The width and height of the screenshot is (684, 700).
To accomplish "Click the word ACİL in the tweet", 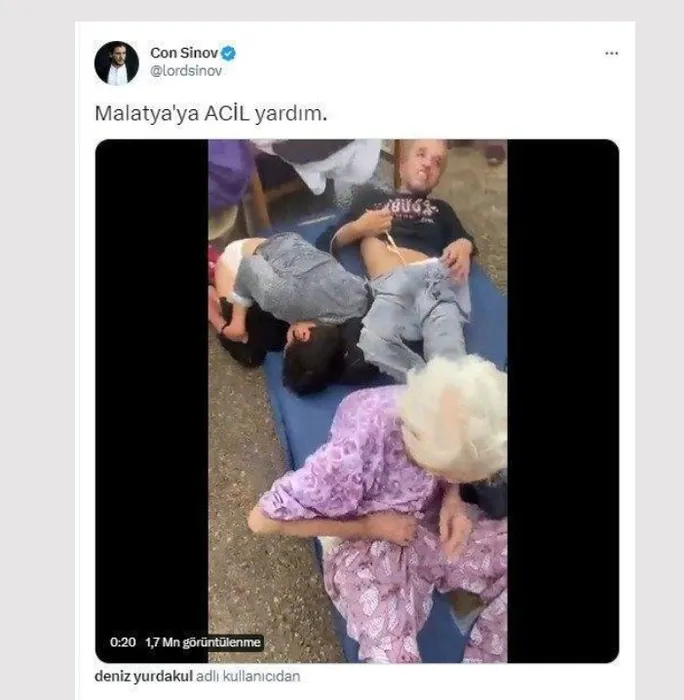I will coord(227,113).
